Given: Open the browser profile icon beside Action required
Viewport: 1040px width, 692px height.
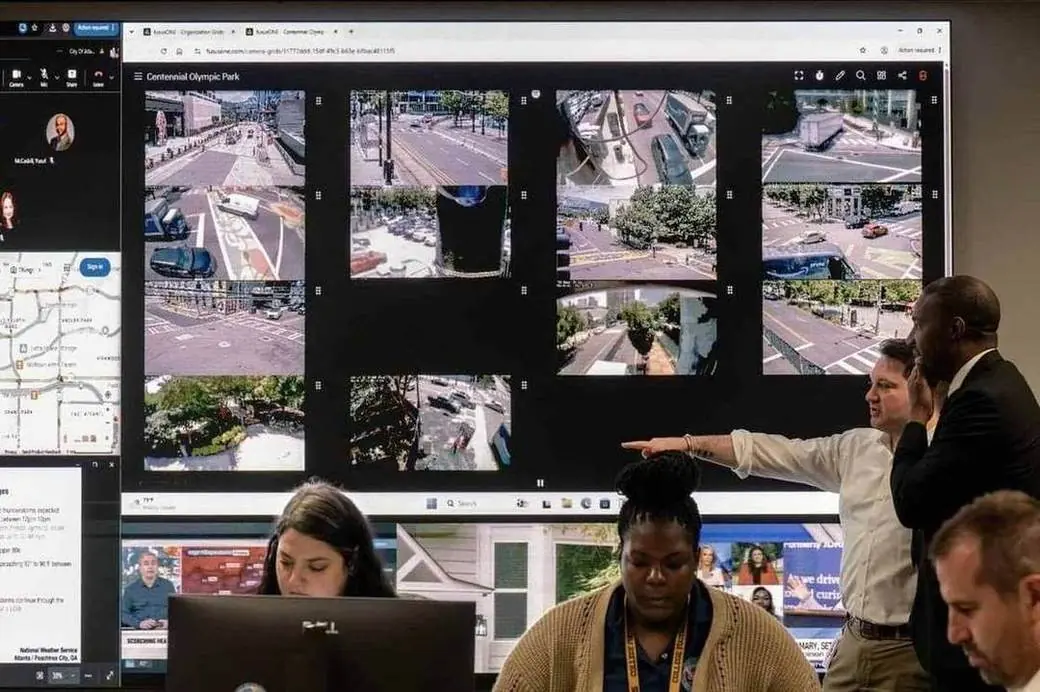Looking at the screenshot, I should pyautogui.click(x=883, y=50).
